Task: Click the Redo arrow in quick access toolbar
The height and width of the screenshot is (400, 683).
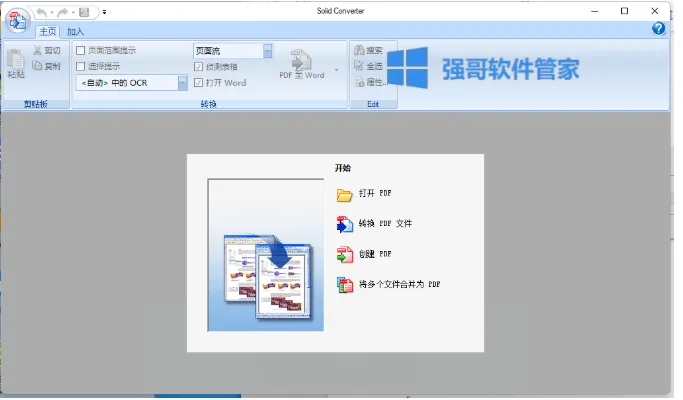Action: [x=63, y=12]
